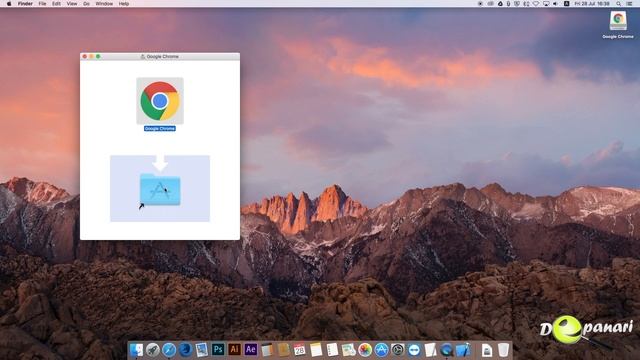Image resolution: width=640 pixels, height=360 pixels.
Task: Open Maps from the Dock
Action: tap(349, 350)
